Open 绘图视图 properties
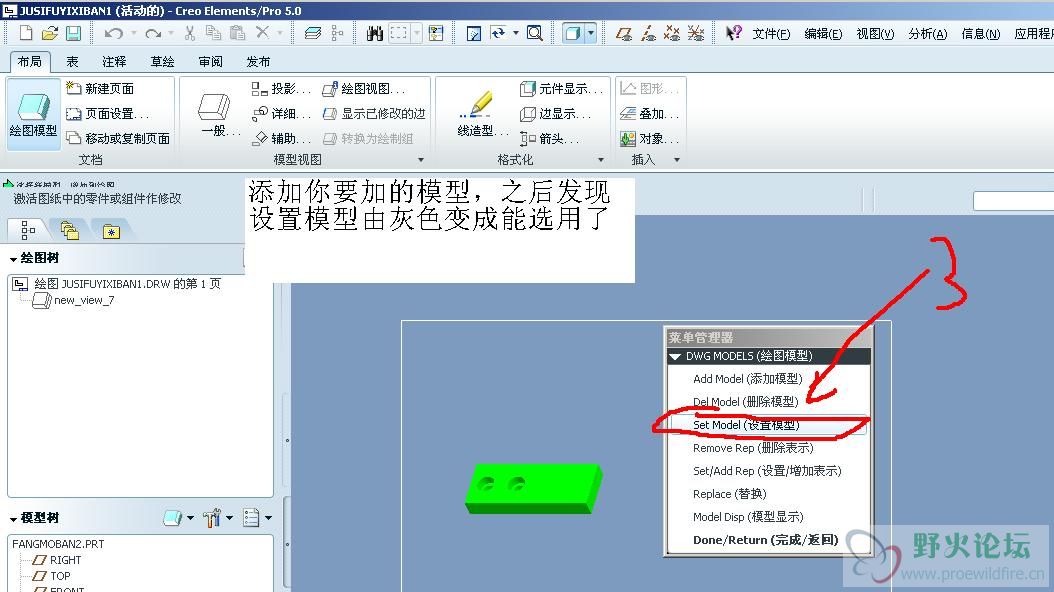The image size is (1054, 592). tap(364, 88)
